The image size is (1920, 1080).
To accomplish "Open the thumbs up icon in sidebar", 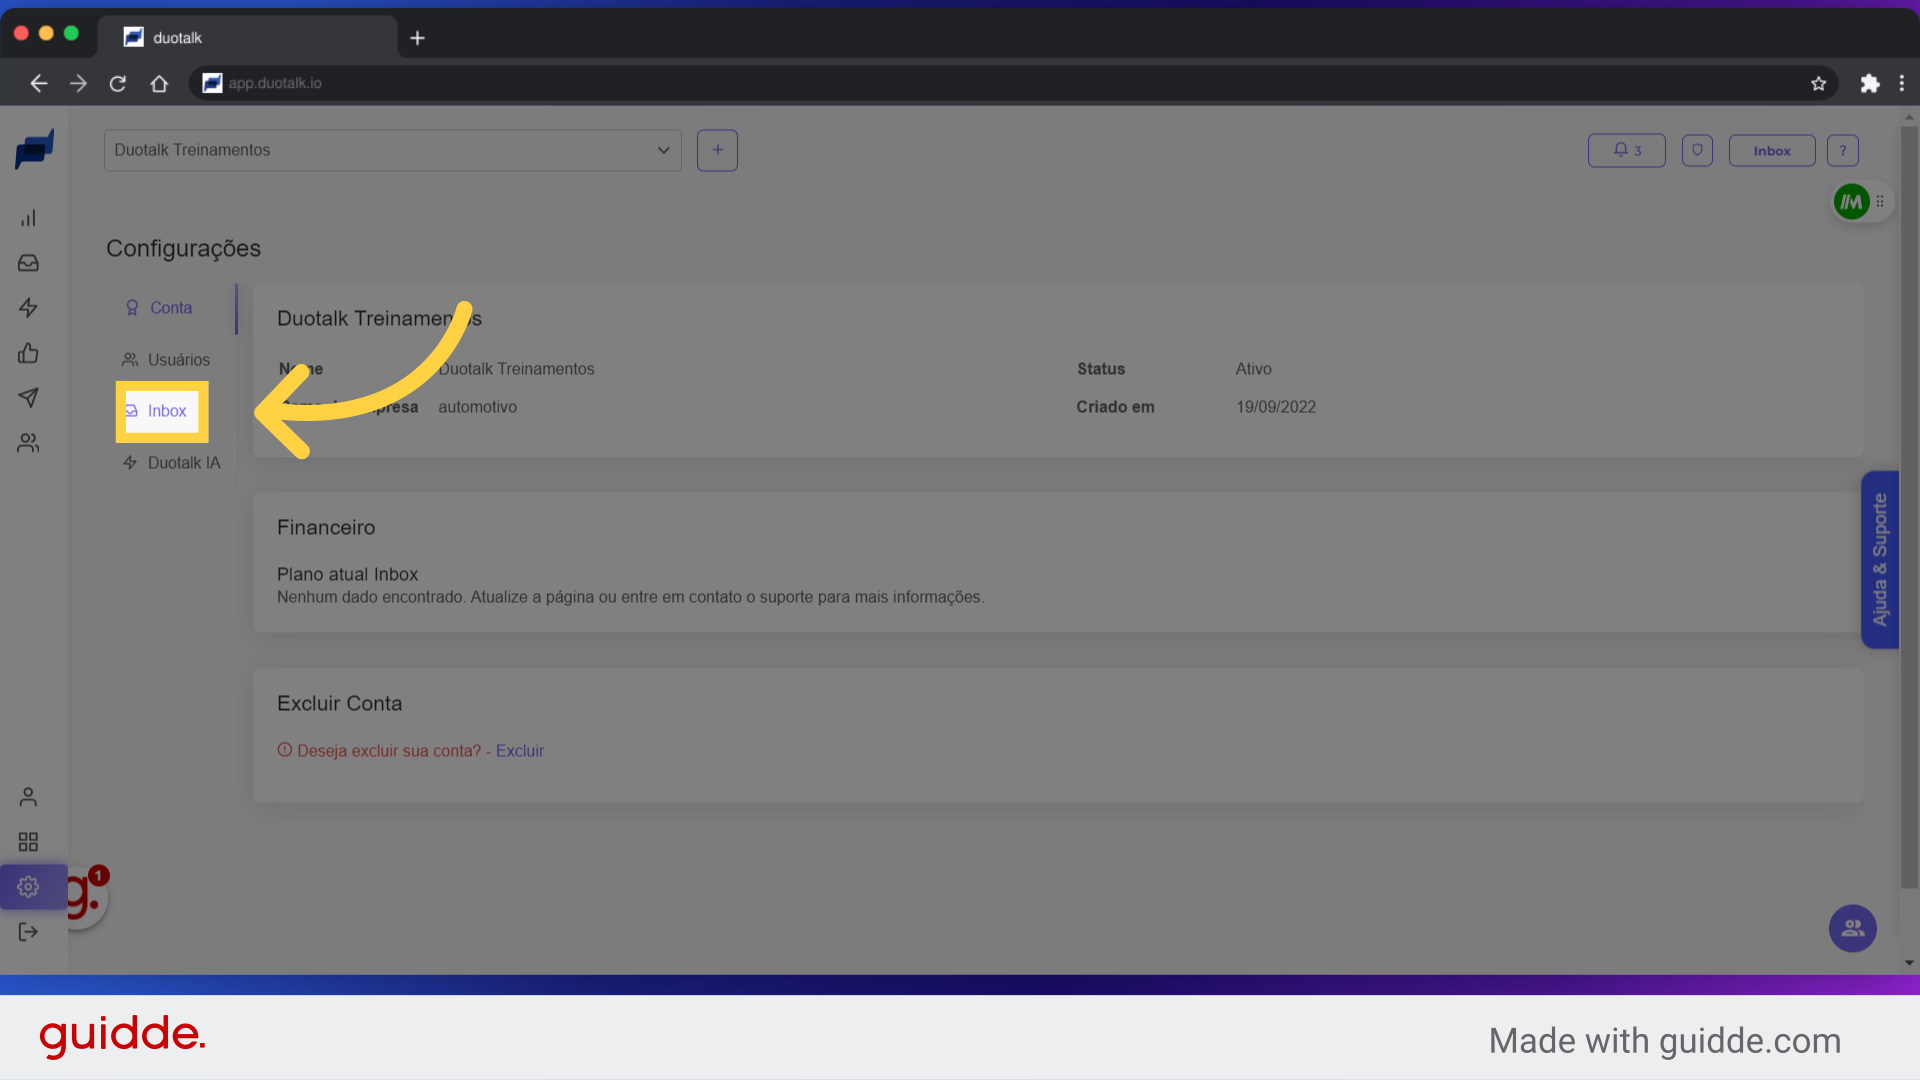I will (x=28, y=353).
